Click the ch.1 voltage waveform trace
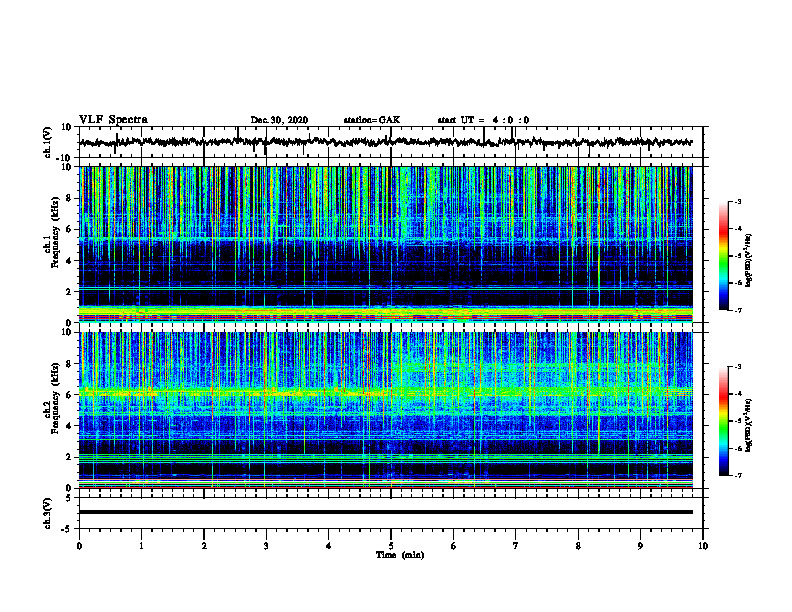 (385, 142)
